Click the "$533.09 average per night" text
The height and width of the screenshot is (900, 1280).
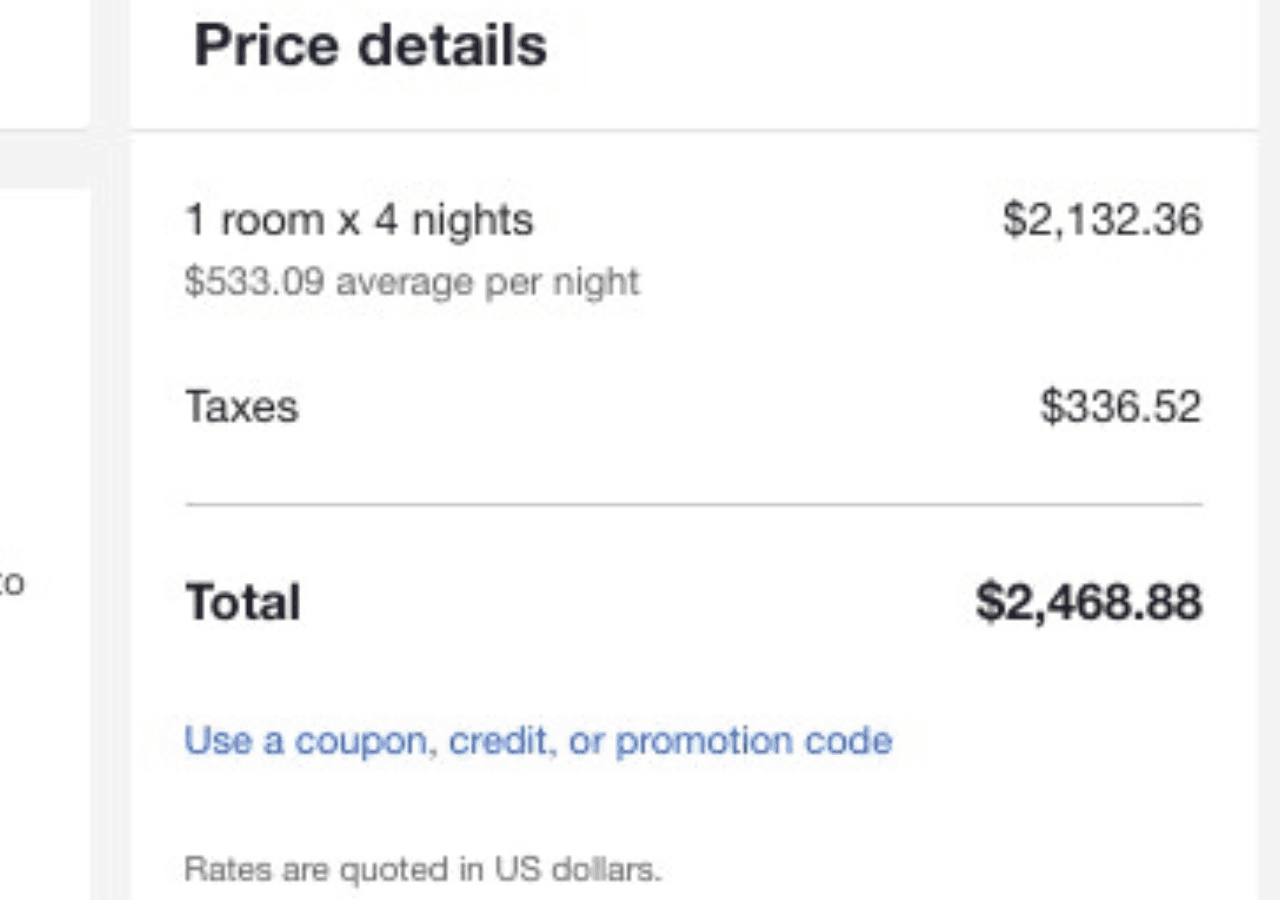[411, 283]
